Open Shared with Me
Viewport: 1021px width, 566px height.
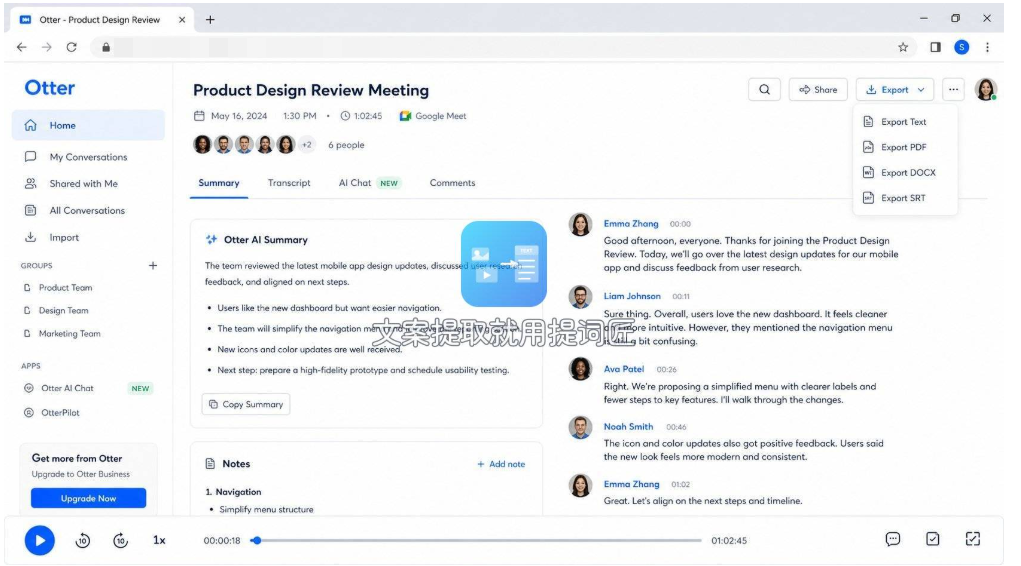point(83,184)
